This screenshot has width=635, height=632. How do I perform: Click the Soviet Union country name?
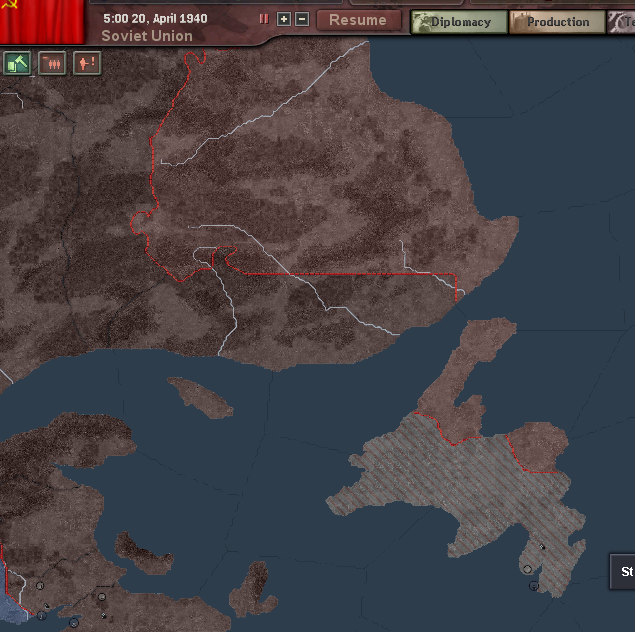pyautogui.click(x=147, y=36)
